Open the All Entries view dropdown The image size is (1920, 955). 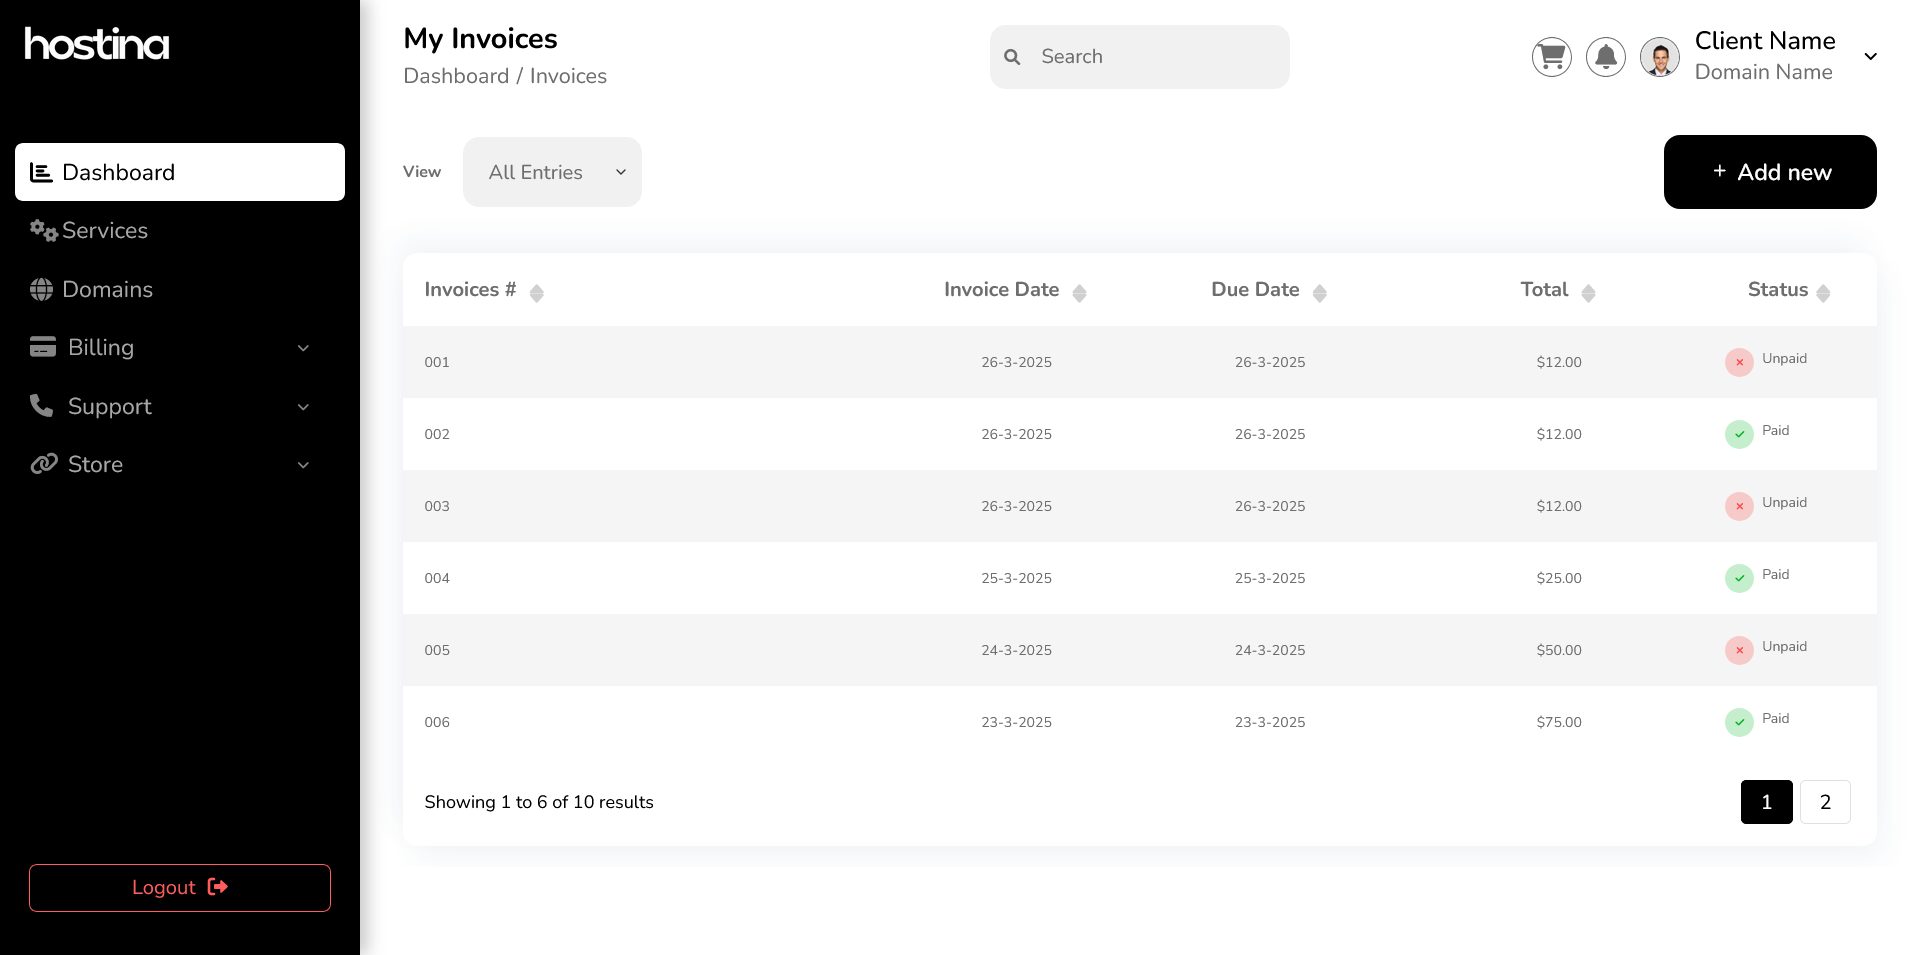[552, 172]
